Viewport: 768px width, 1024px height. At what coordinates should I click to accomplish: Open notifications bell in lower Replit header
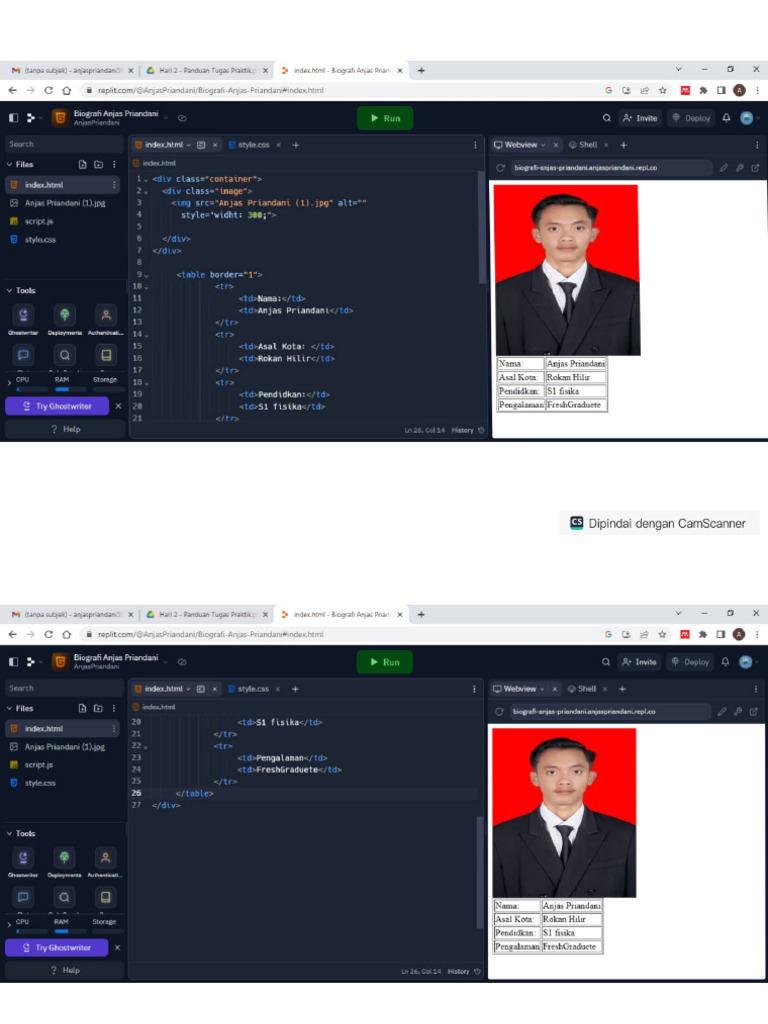(x=725, y=662)
